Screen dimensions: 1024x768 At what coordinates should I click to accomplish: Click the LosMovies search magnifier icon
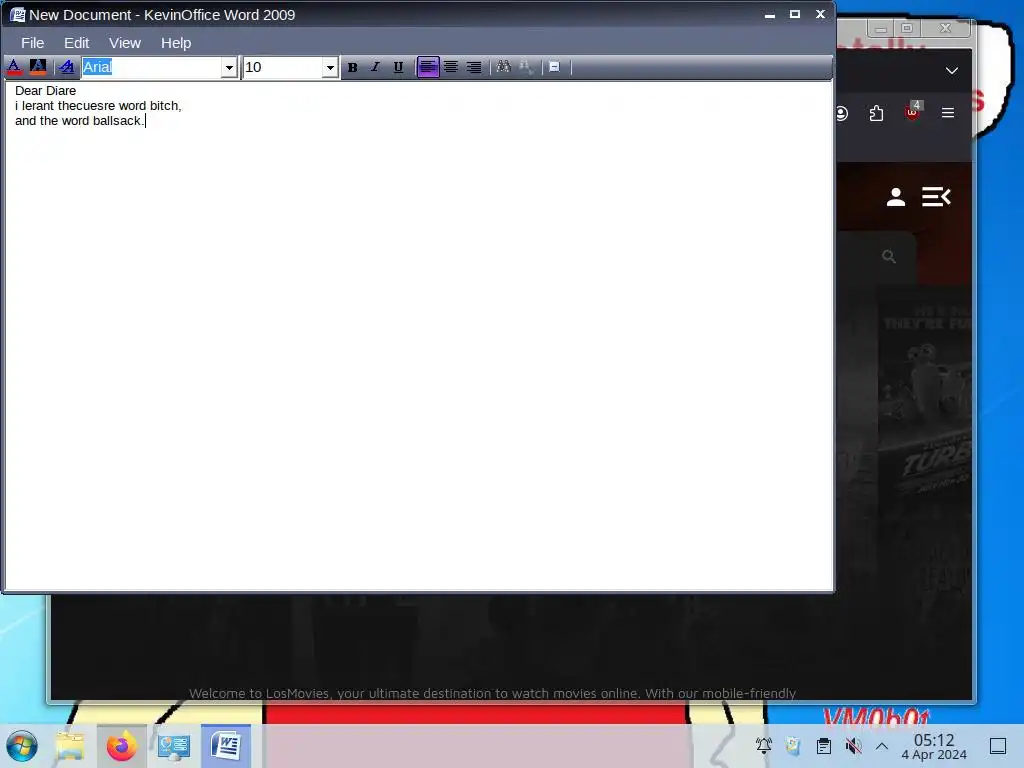pyautogui.click(x=888, y=257)
